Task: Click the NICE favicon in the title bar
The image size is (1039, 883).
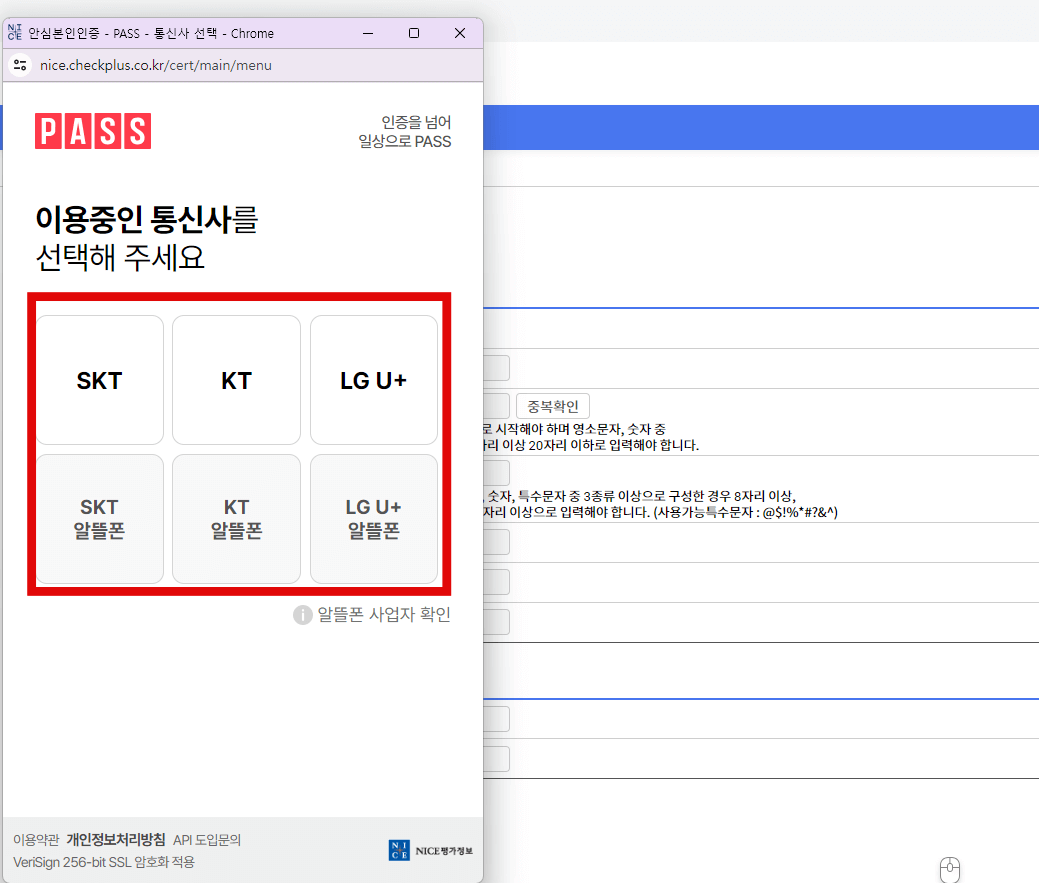Action: point(14,32)
